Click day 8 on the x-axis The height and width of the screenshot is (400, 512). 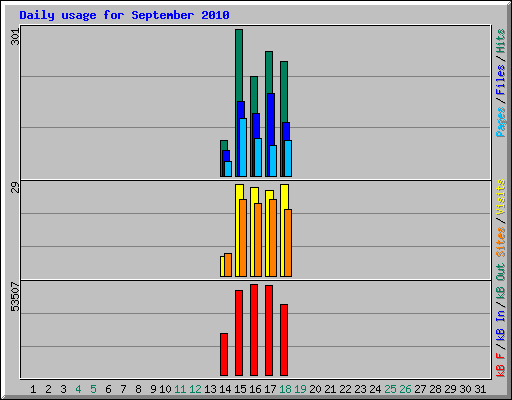click(138, 389)
